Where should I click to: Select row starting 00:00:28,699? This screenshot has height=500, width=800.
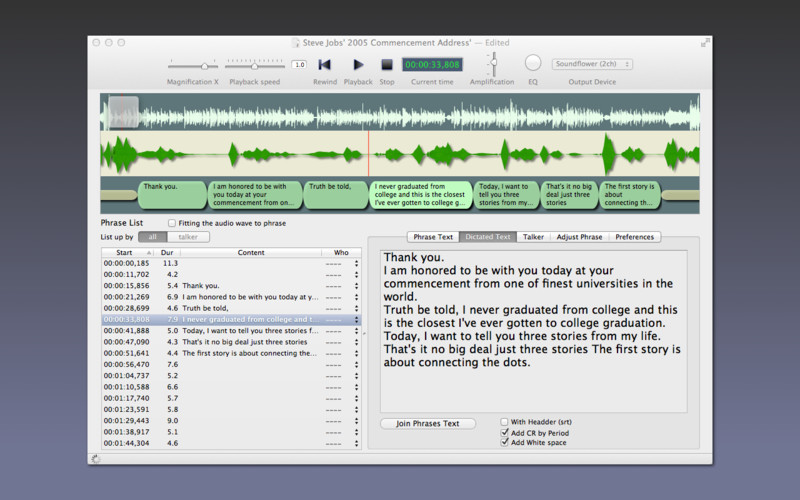[231, 308]
